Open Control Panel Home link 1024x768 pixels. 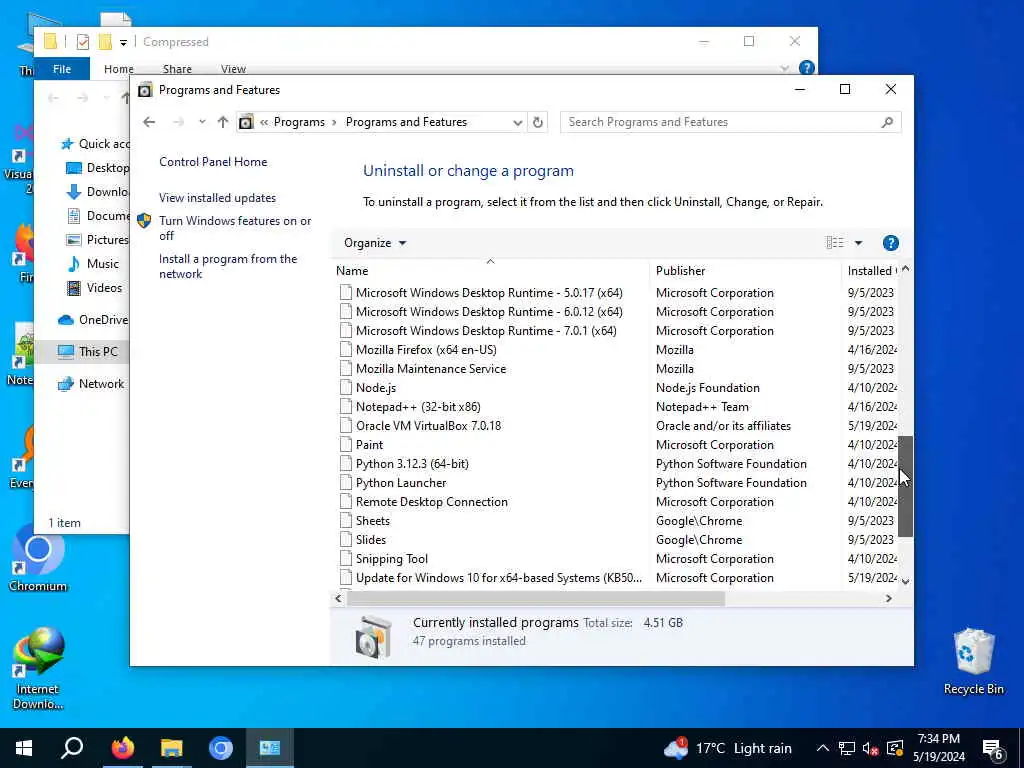click(x=213, y=162)
